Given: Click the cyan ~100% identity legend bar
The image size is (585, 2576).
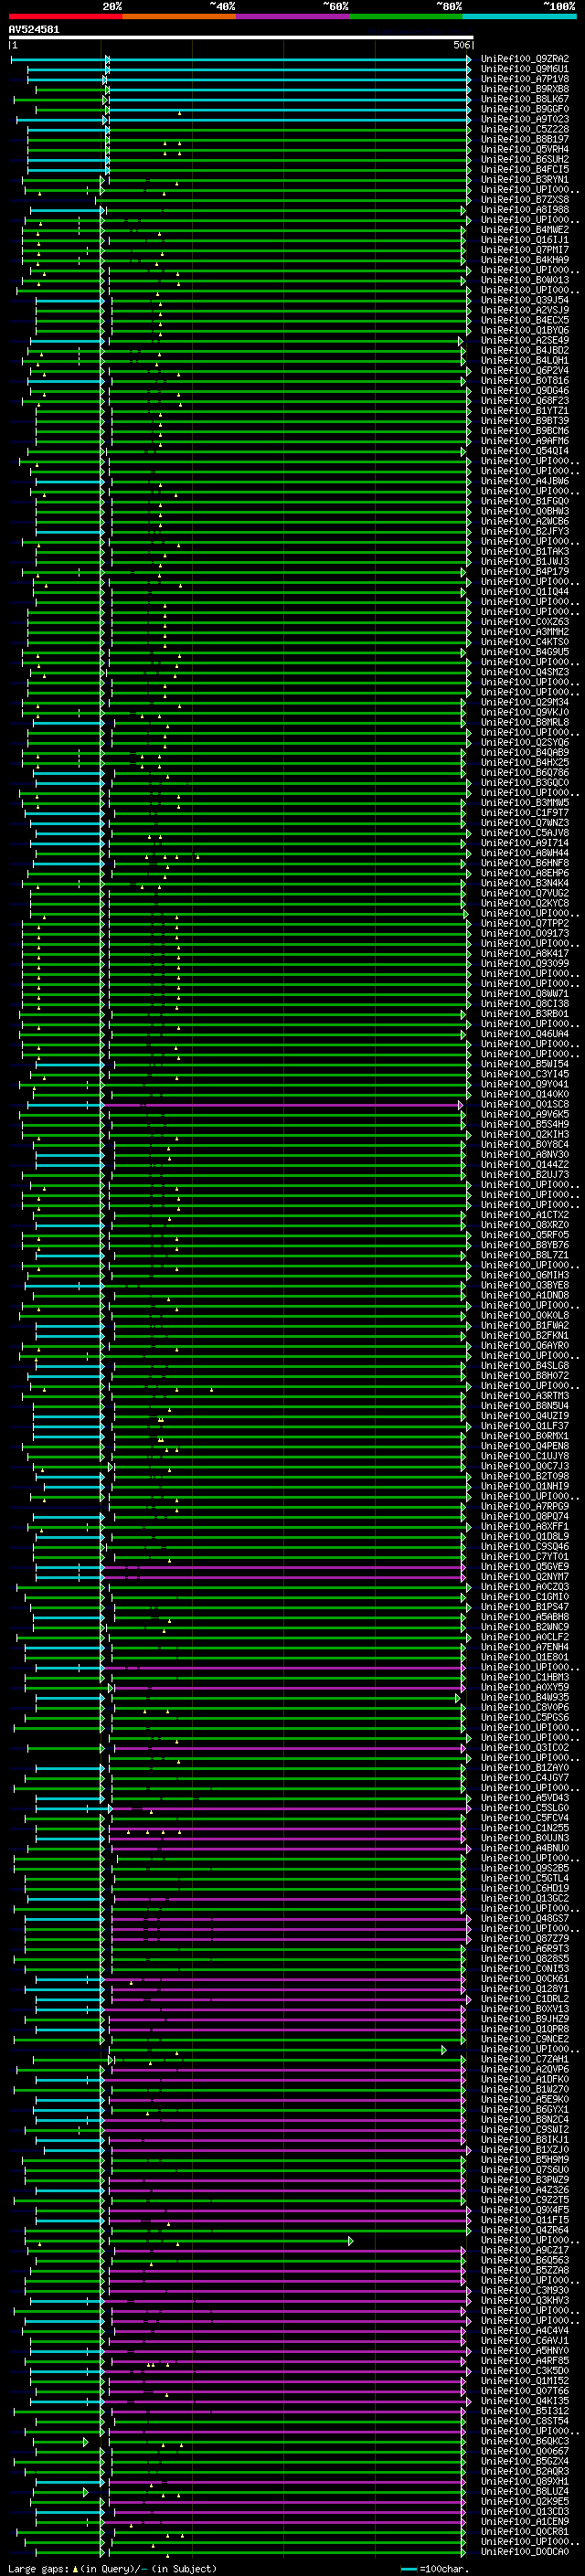Looking at the screenshot, I should pos(519,16).
